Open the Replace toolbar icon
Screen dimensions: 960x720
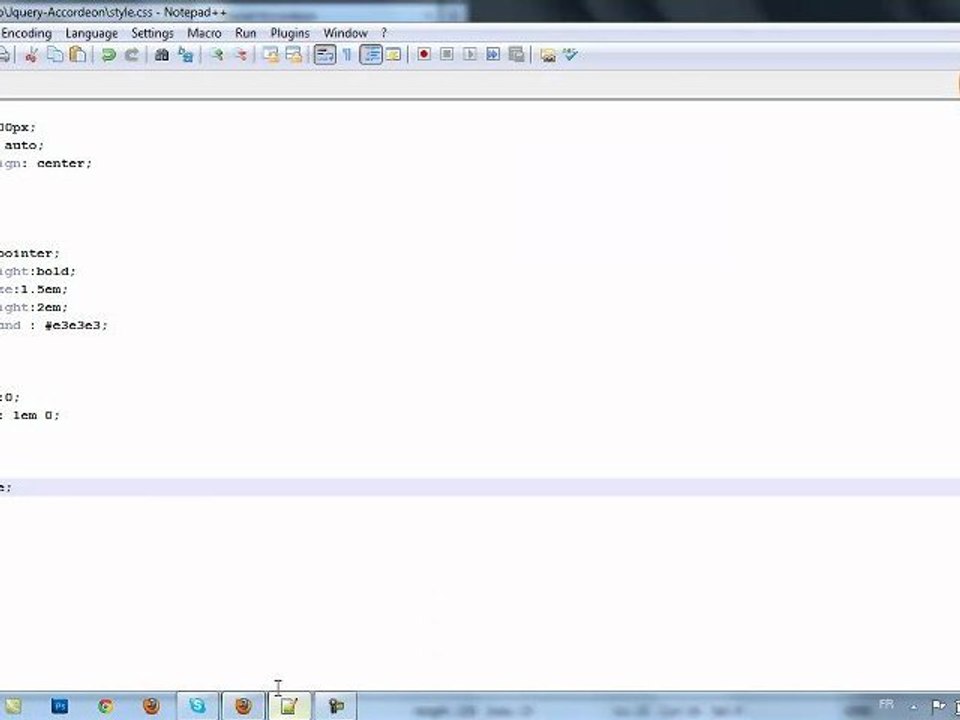[185, 54]
